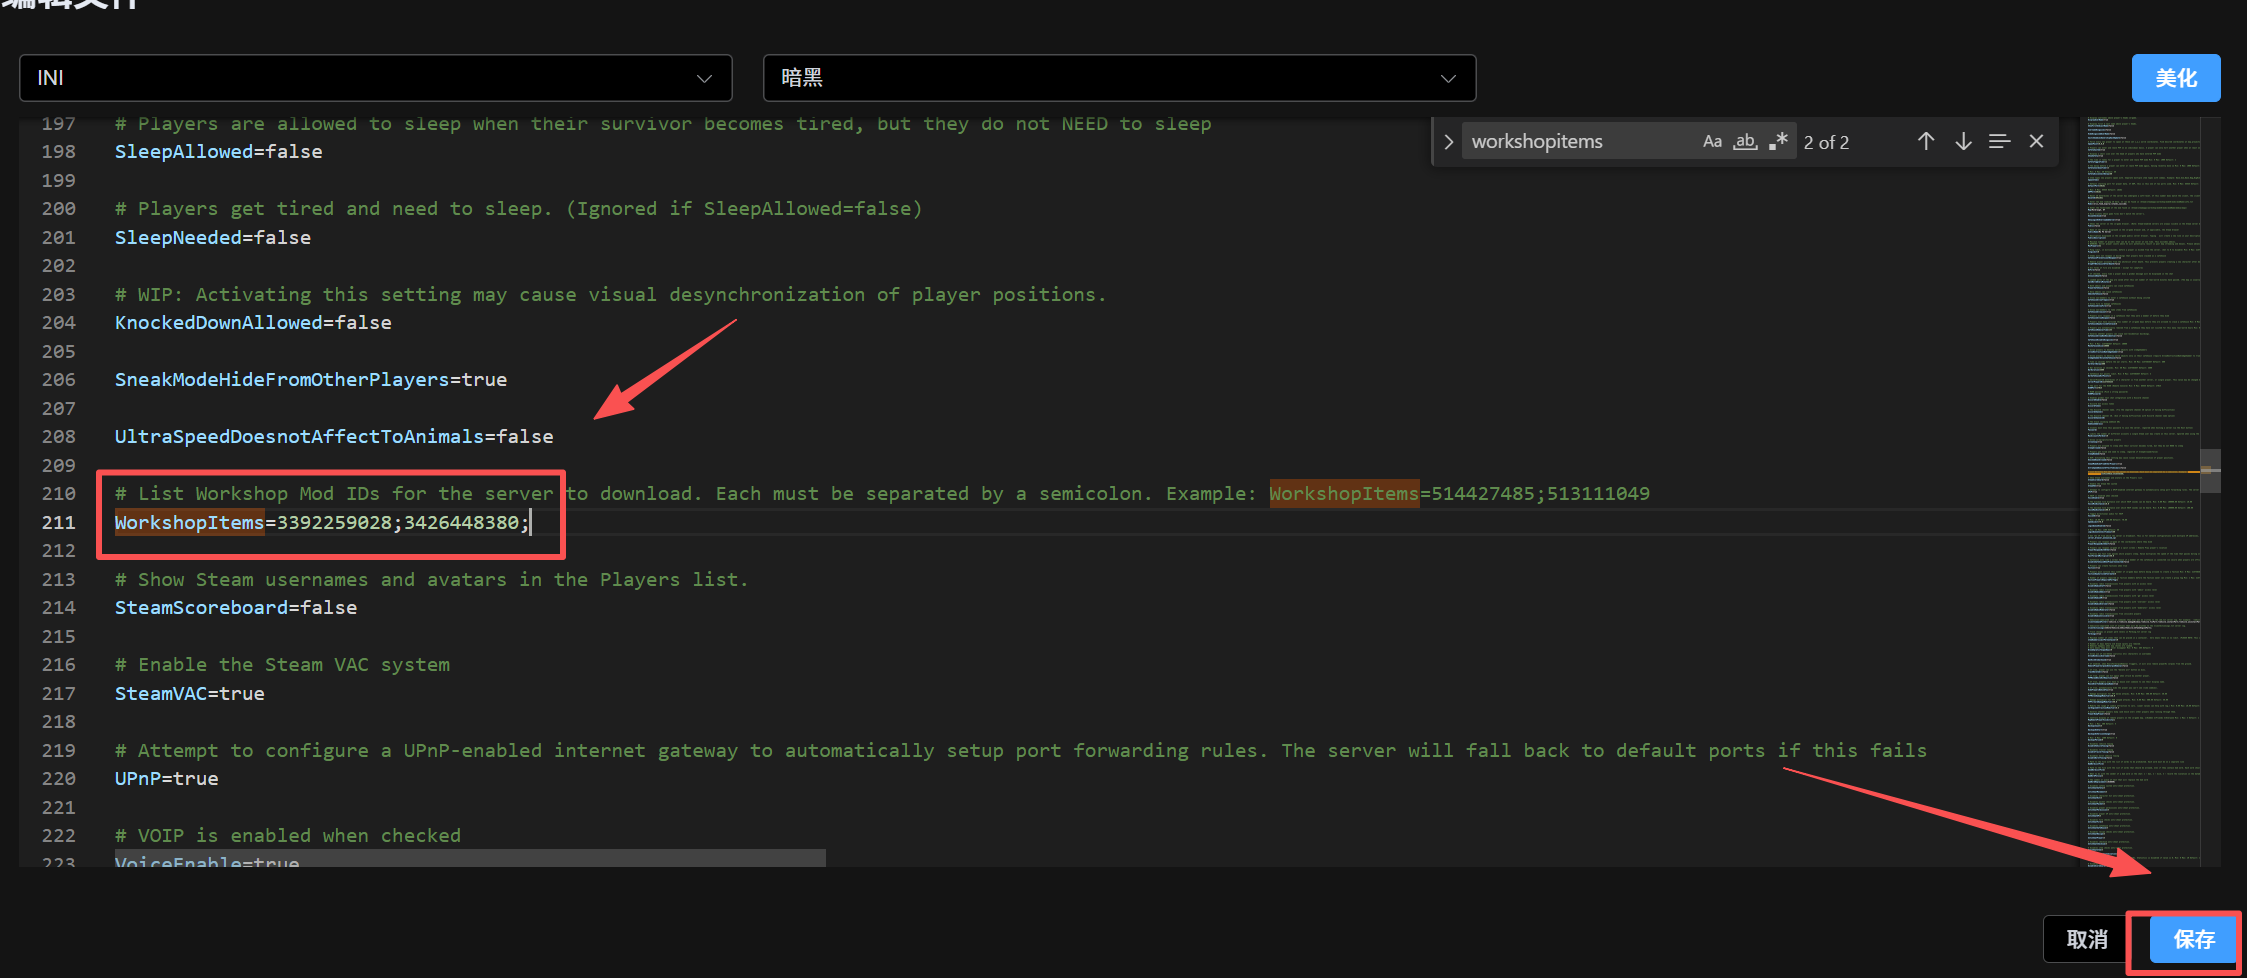Image resolution: width=2247 pixels, height=978 pixels.
Task: Expand the replace field chevron
Action: pos(1448,142)
